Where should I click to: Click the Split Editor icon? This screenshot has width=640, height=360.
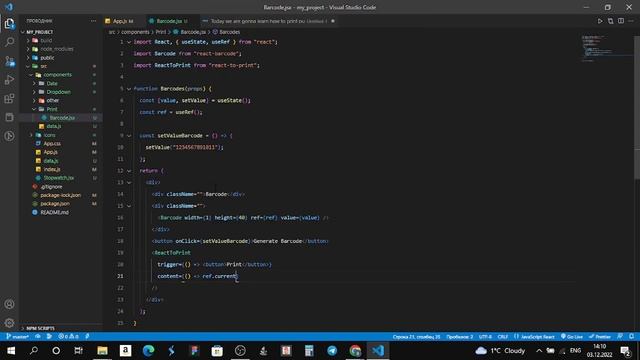point(621,21)
